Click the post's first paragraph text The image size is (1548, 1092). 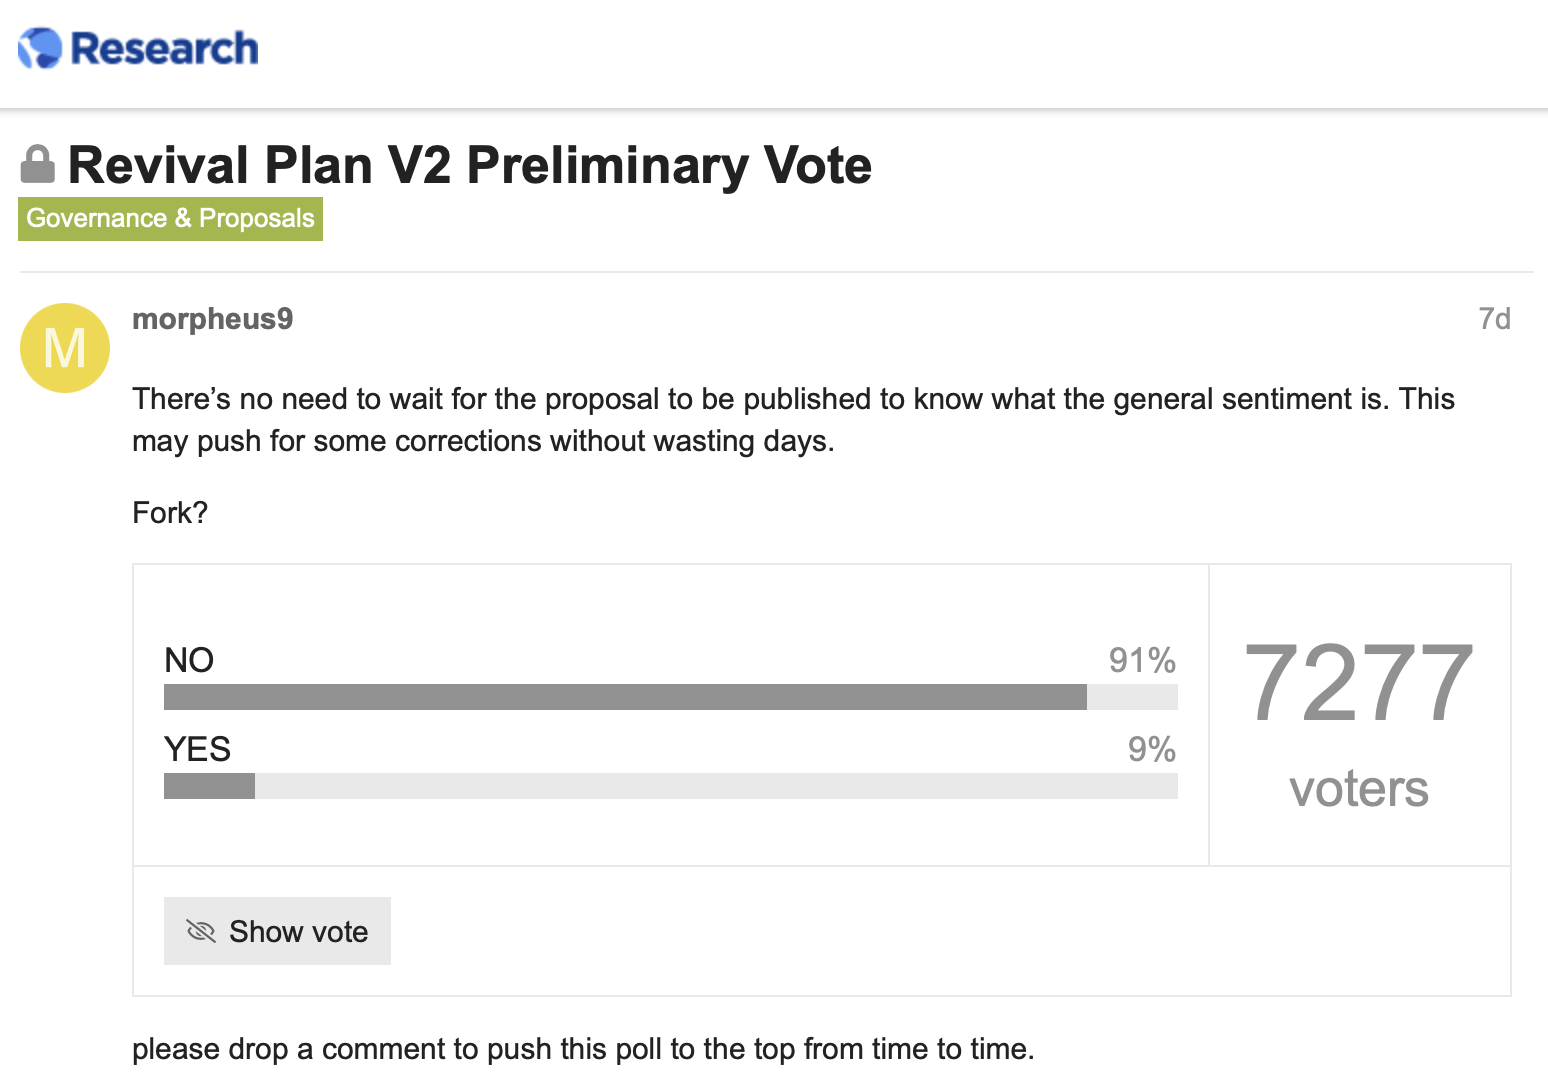point(793,420)
